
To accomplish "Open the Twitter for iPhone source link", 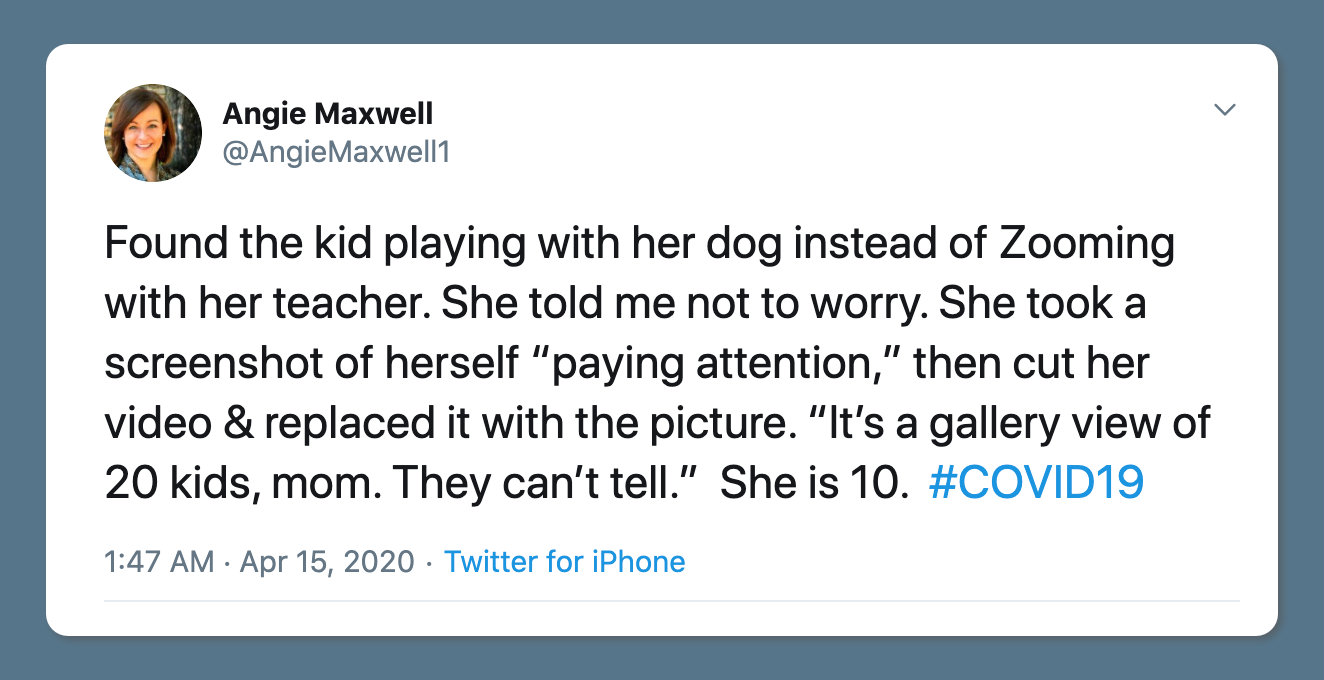I will pyautogui.click(x=565, y=562).
